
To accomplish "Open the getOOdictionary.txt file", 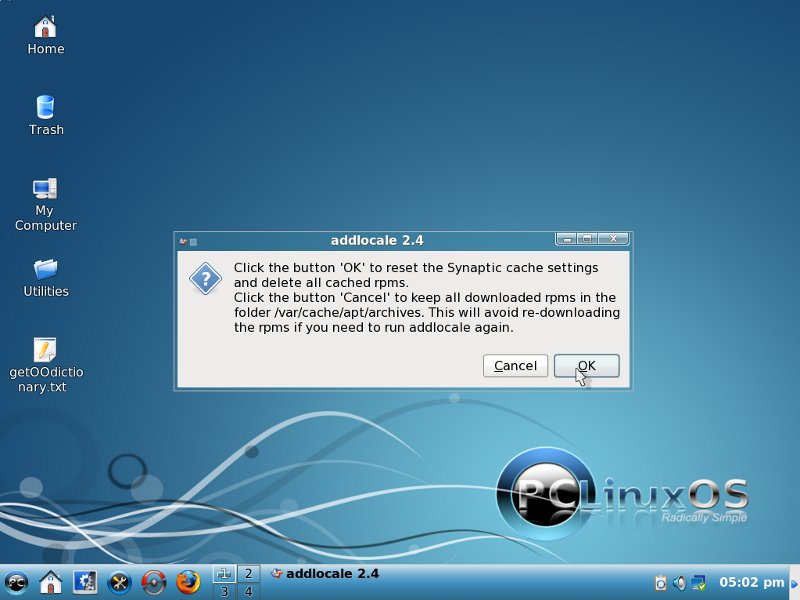I will 45,350.
